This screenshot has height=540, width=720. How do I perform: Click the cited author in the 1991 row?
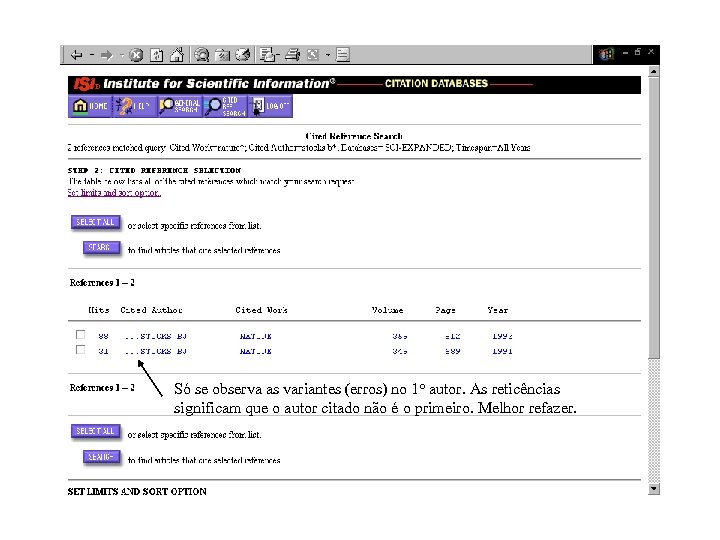point(156,351)
